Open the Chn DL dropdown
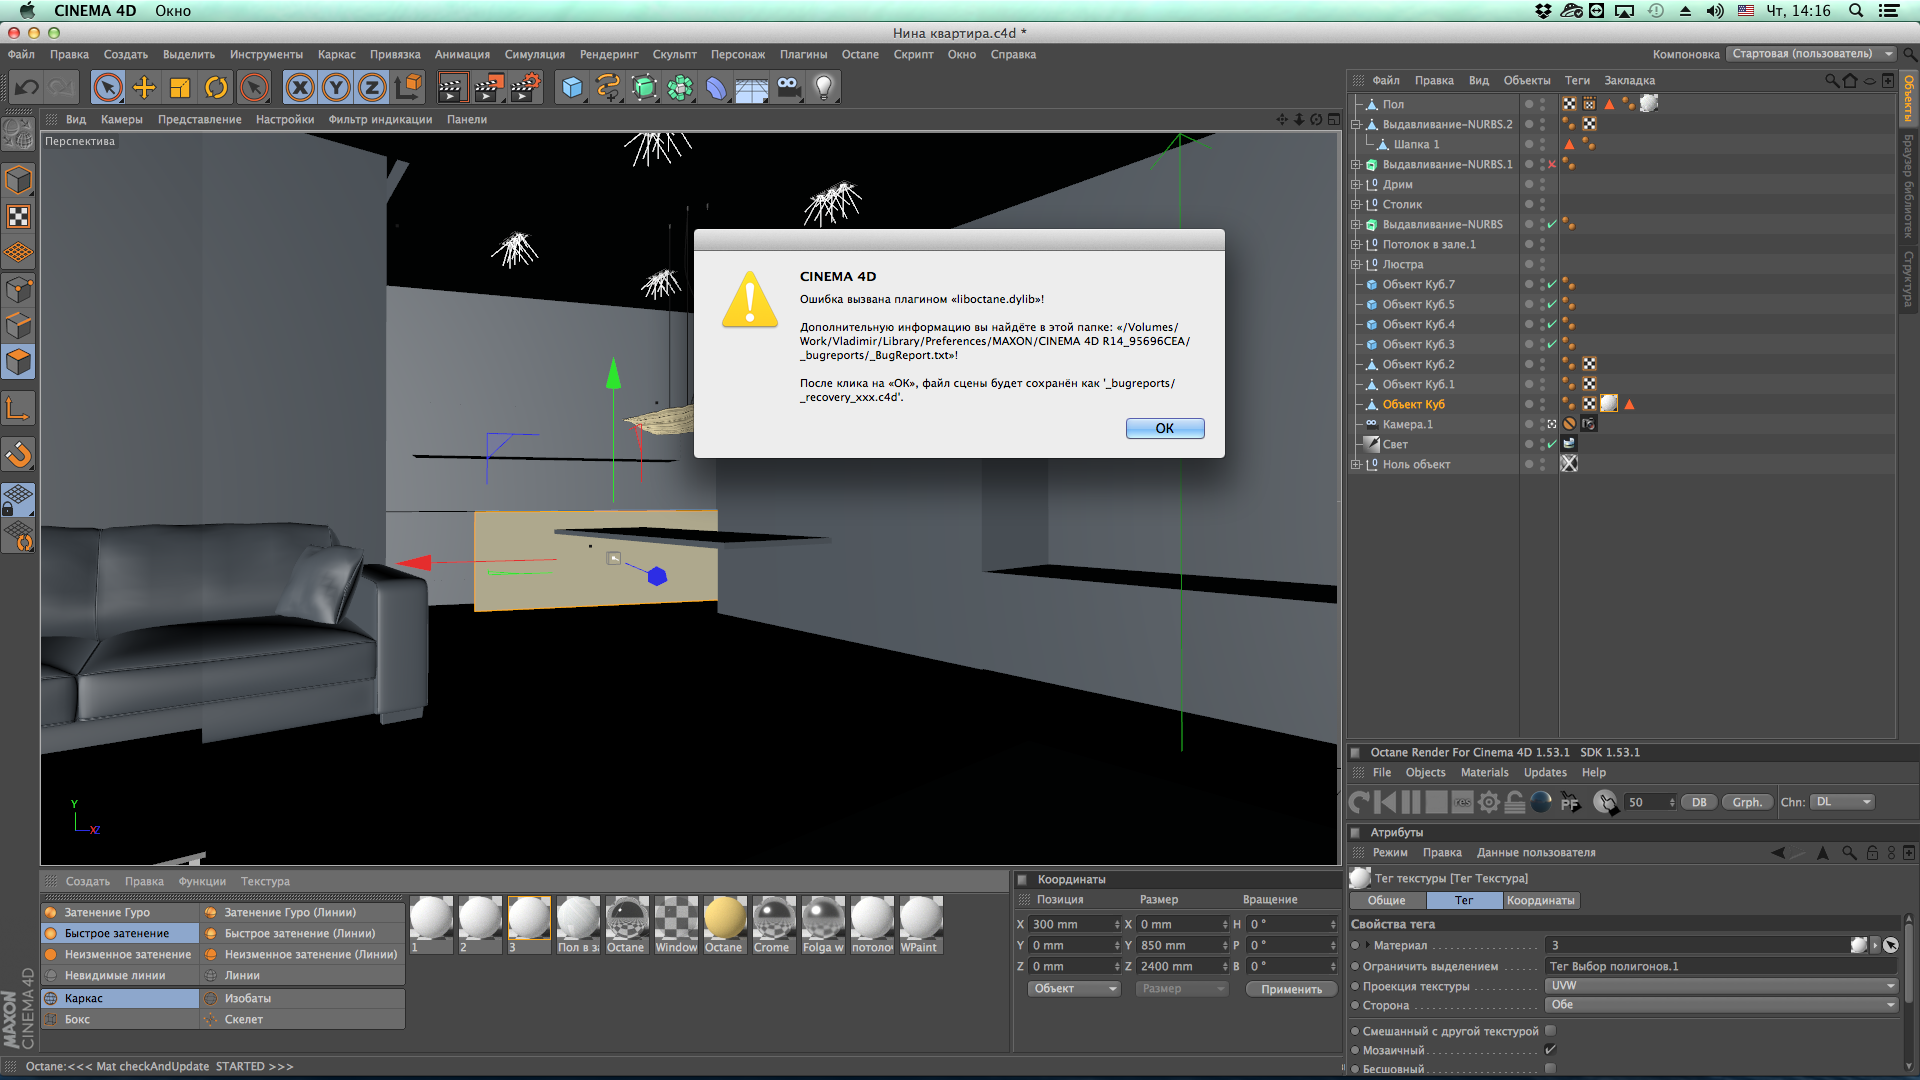Screen dimensions: 1920x1080 (x=1843, y=802)
